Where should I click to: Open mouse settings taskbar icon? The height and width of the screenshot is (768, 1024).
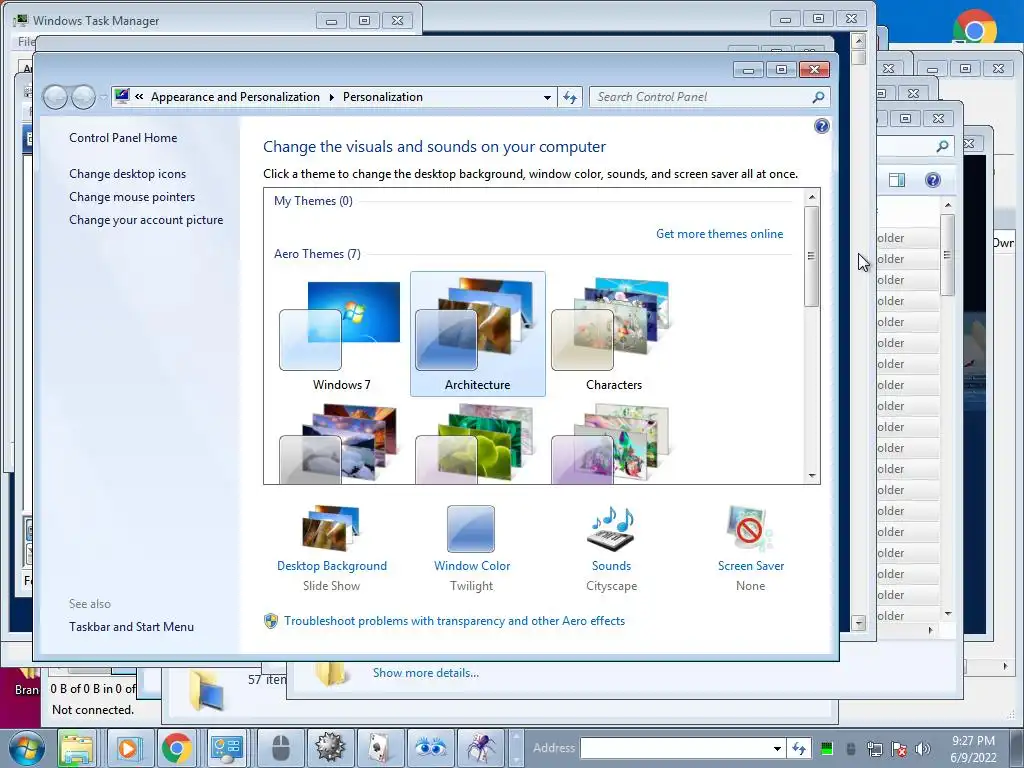tap(280, 748)
